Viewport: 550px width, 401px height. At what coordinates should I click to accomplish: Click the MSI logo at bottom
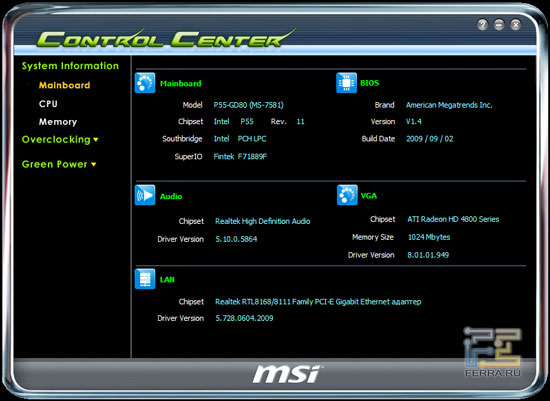point(287,374)
